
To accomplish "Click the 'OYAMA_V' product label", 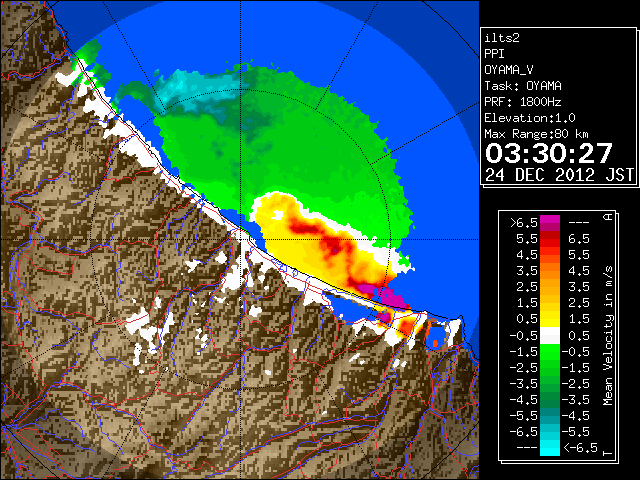I will (x=509, y=70).
